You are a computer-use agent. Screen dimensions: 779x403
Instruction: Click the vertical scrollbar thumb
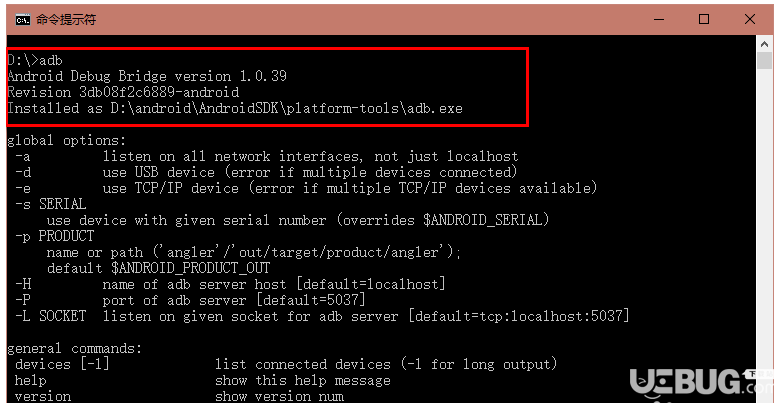765,61
